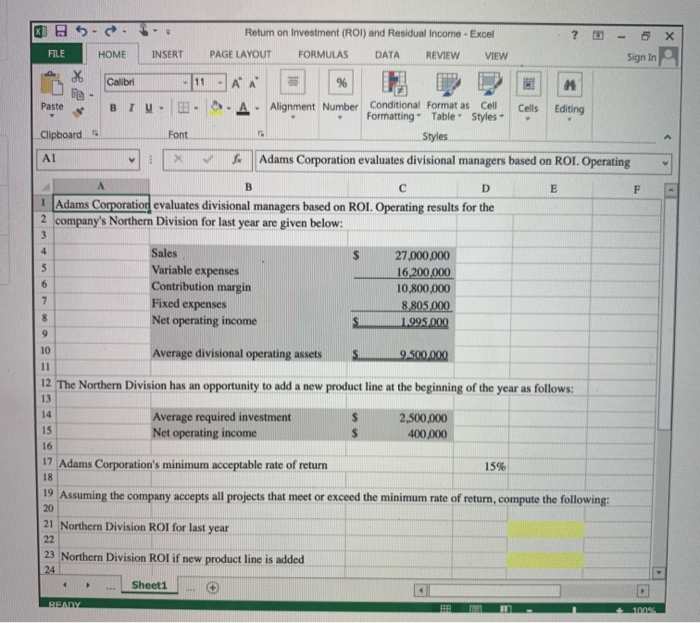Click the Paste clipboard icon
This screenshot has width=700, height=623.
(x=51, y=84)
